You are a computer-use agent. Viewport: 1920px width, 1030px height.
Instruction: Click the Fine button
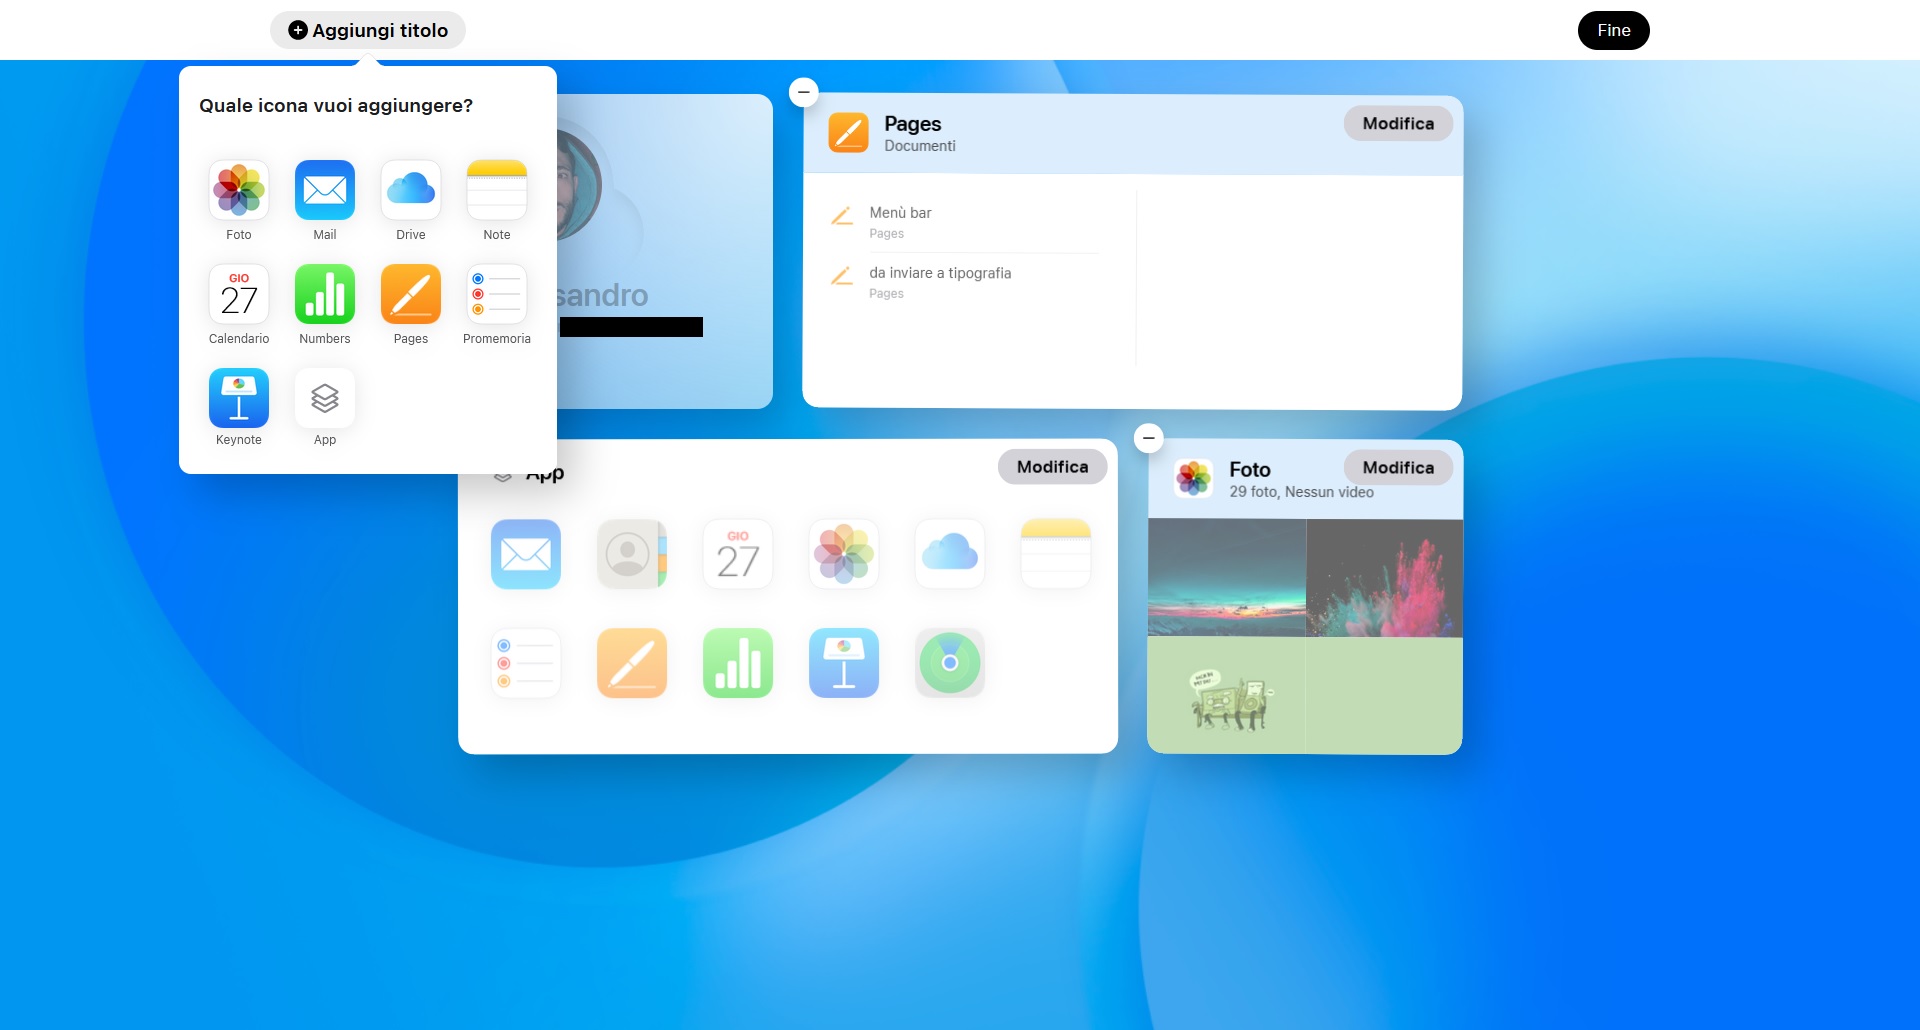point(1613,30)
